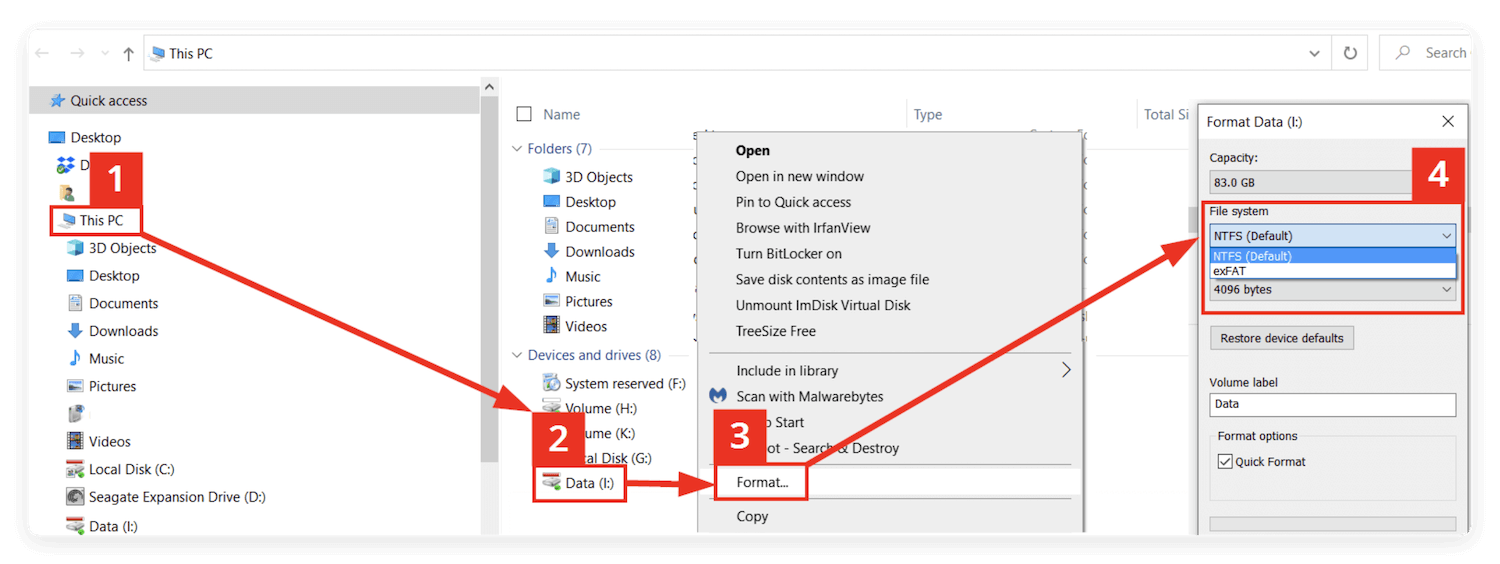
Task: Click Pictures icon in navigation tree
Action: [x=75, y=386]
